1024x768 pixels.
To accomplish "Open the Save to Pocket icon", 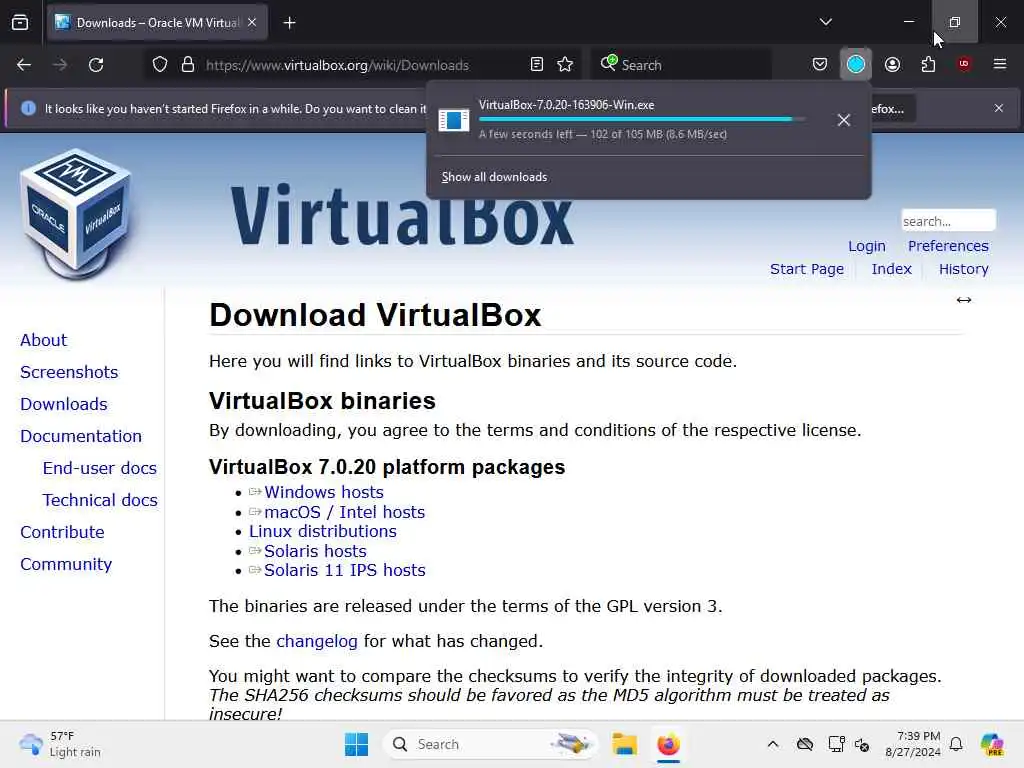I will click(820, 64).
